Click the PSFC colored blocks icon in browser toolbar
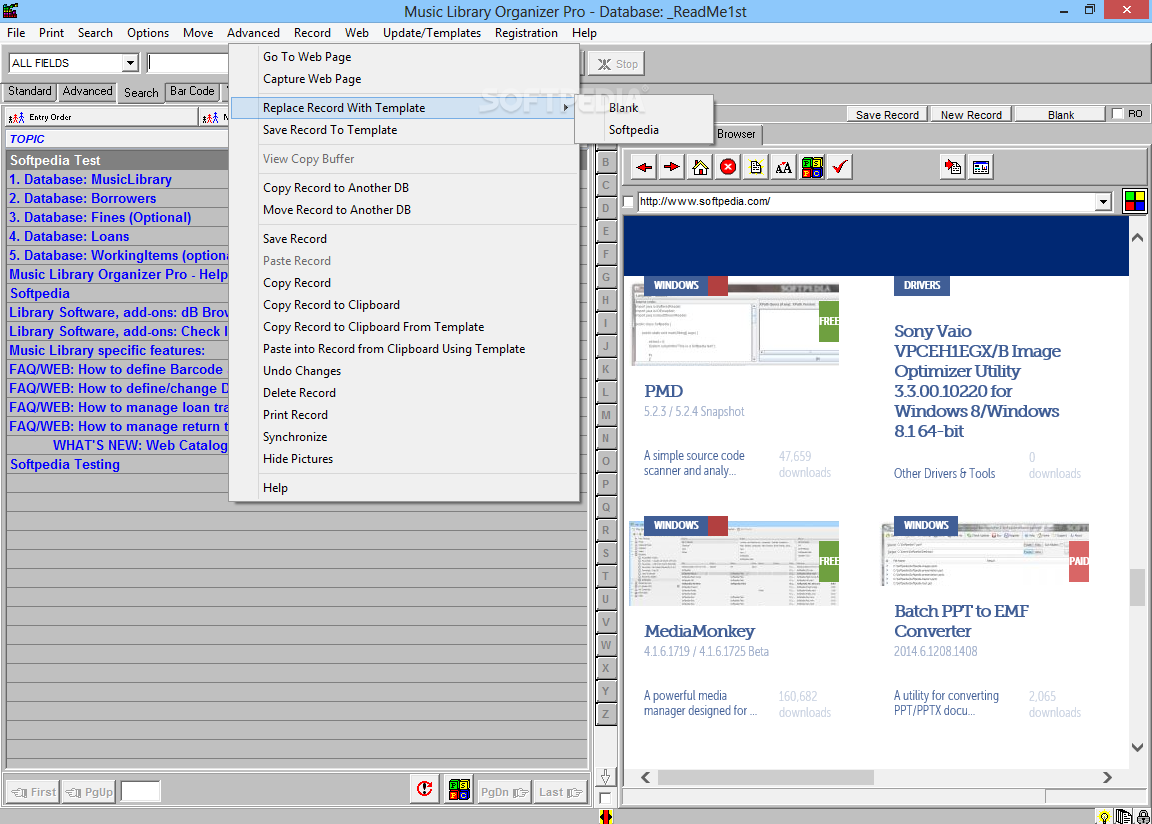Viewport: 1152px width, 824px height. tap(812, 167)
